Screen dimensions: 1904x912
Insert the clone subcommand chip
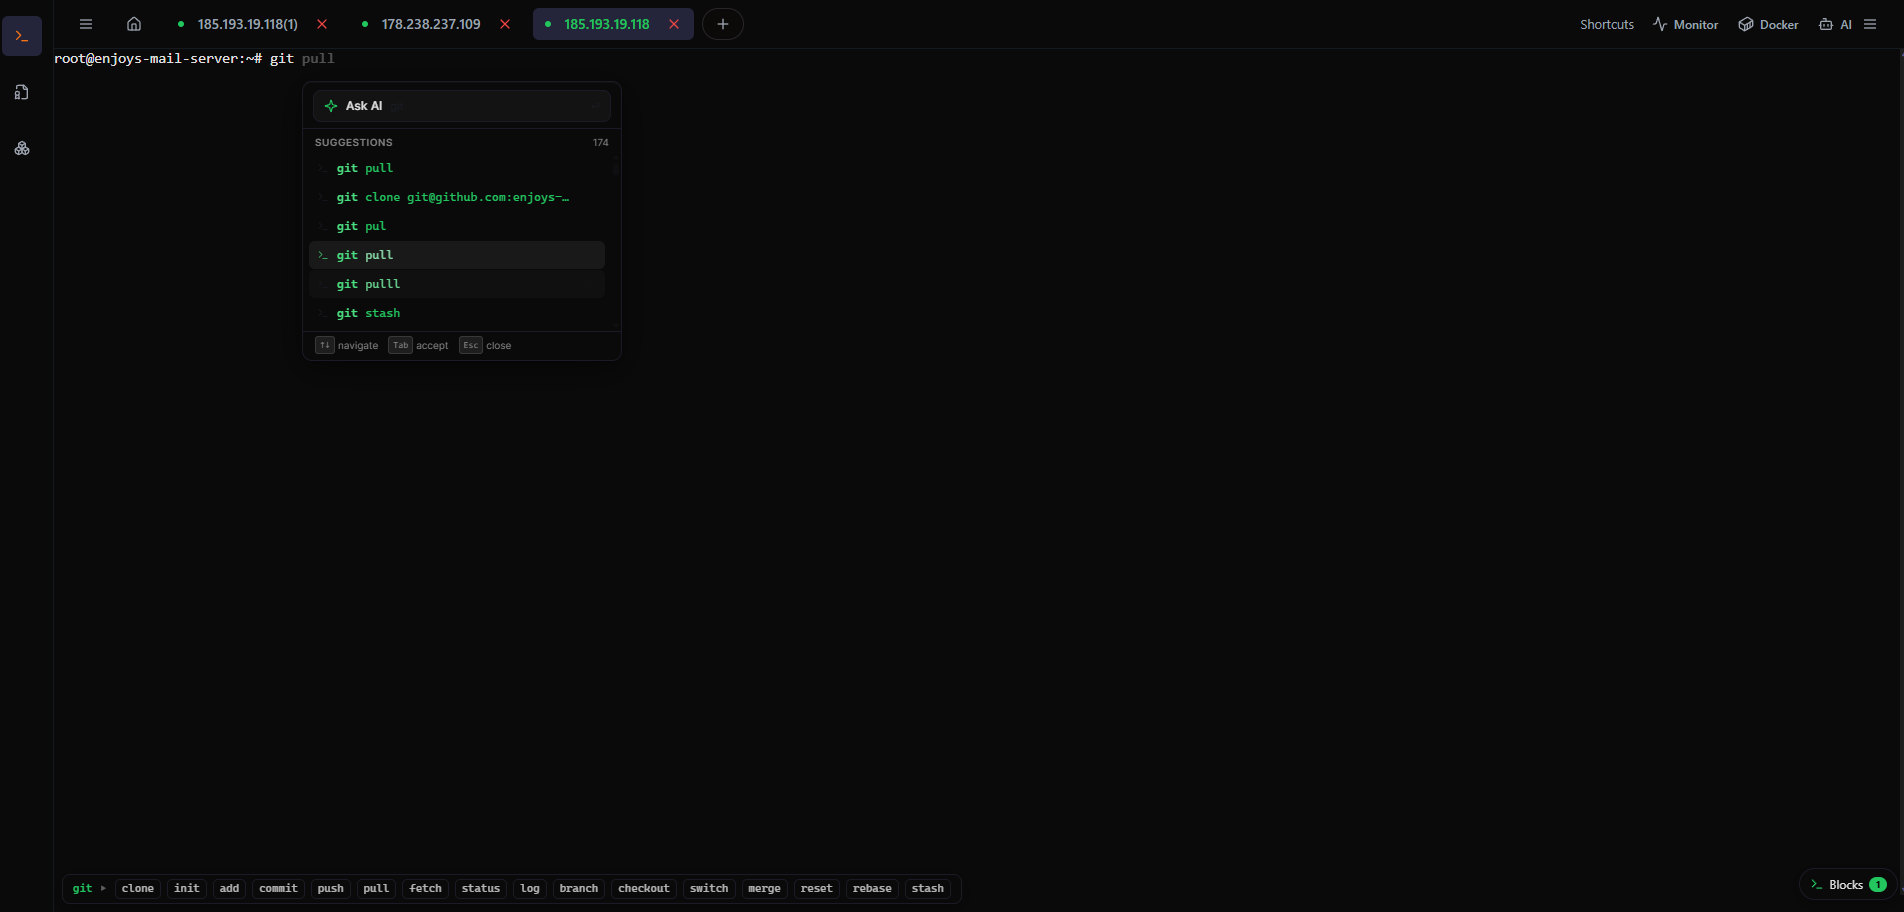point(138,888)
